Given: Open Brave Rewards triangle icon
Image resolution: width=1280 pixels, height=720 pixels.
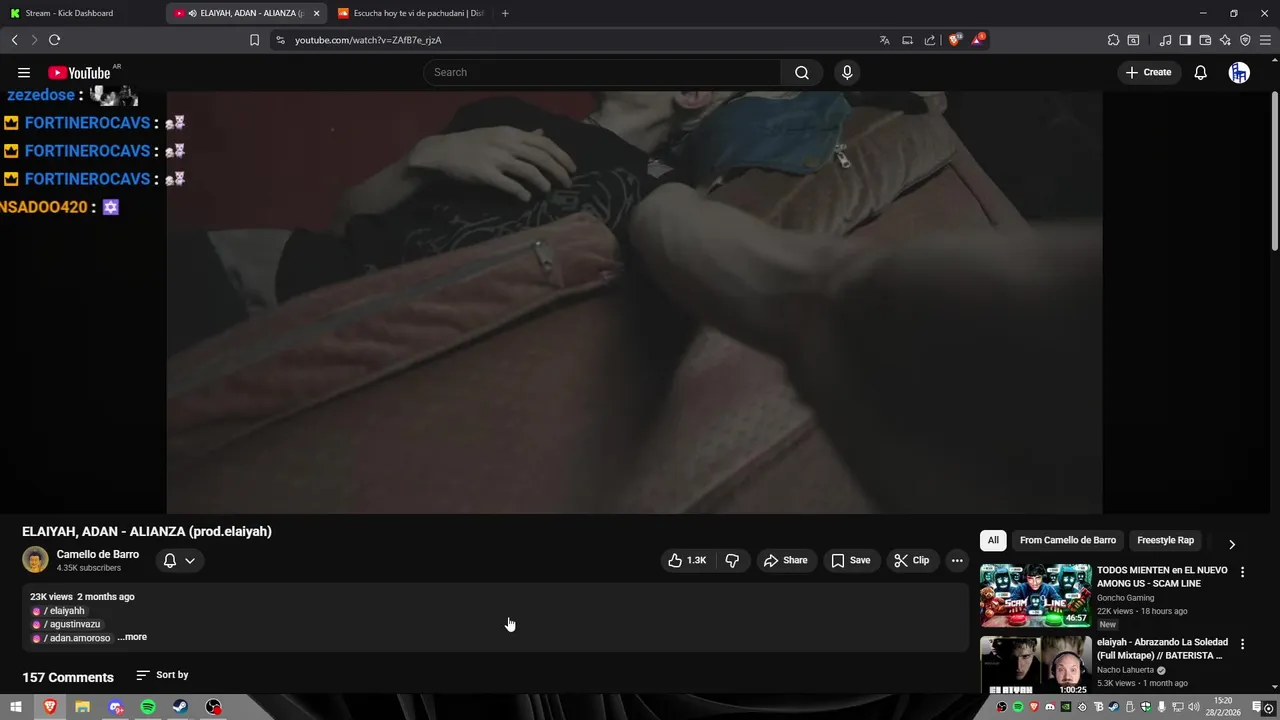Looking at the screenshot, I should click(978, 40).
